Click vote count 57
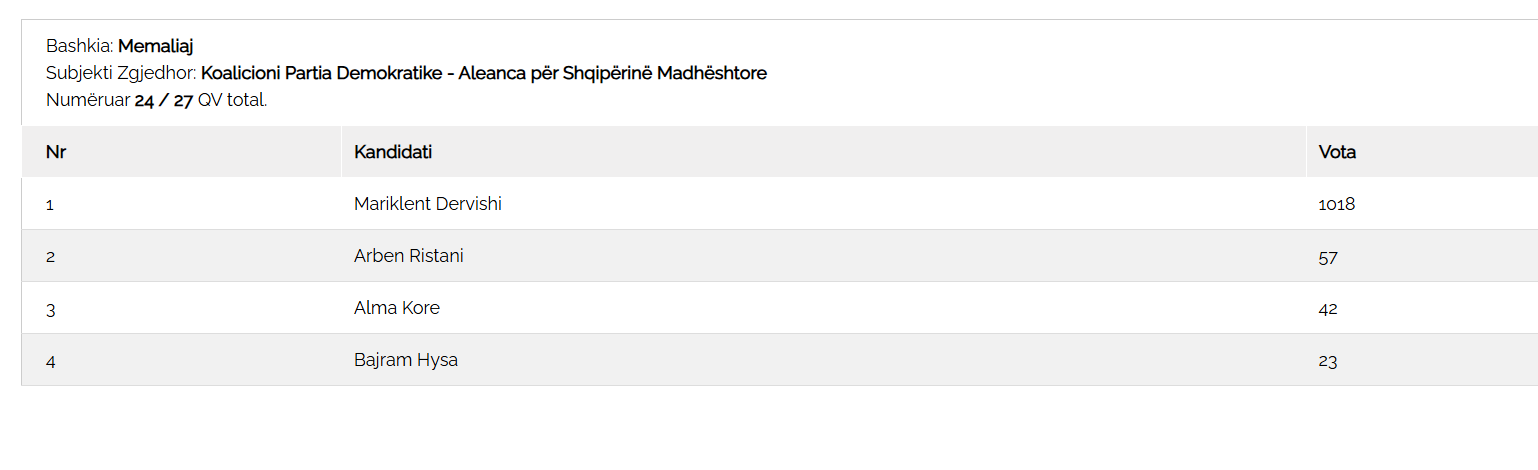 [1328, 257]
